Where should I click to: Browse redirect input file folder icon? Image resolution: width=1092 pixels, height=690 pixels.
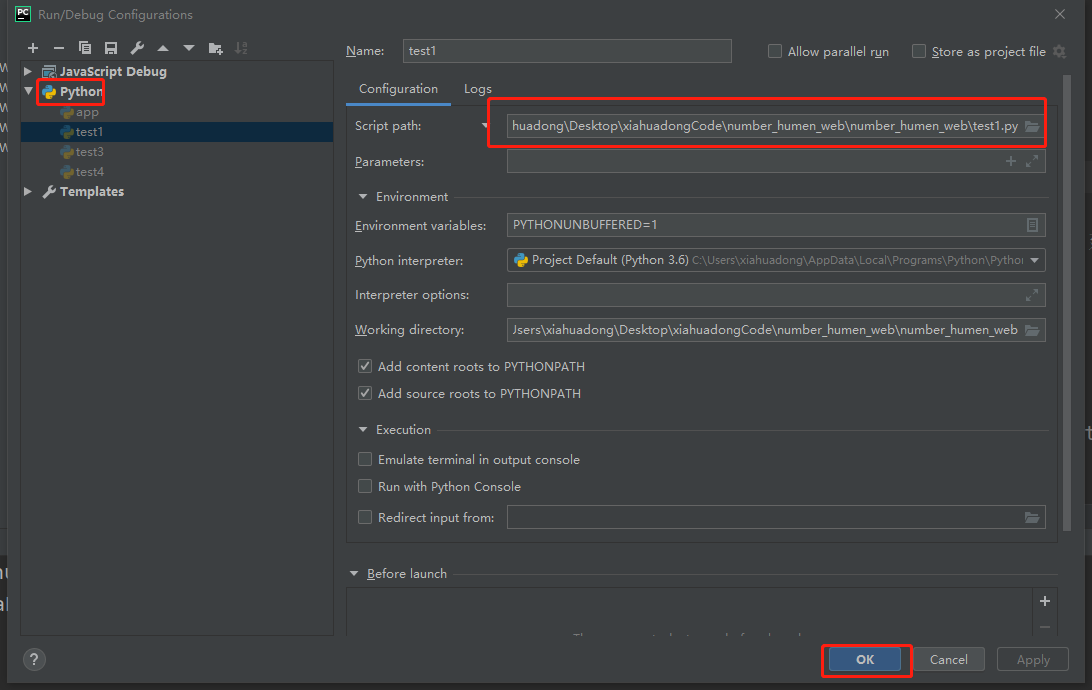coord(1032,517)
